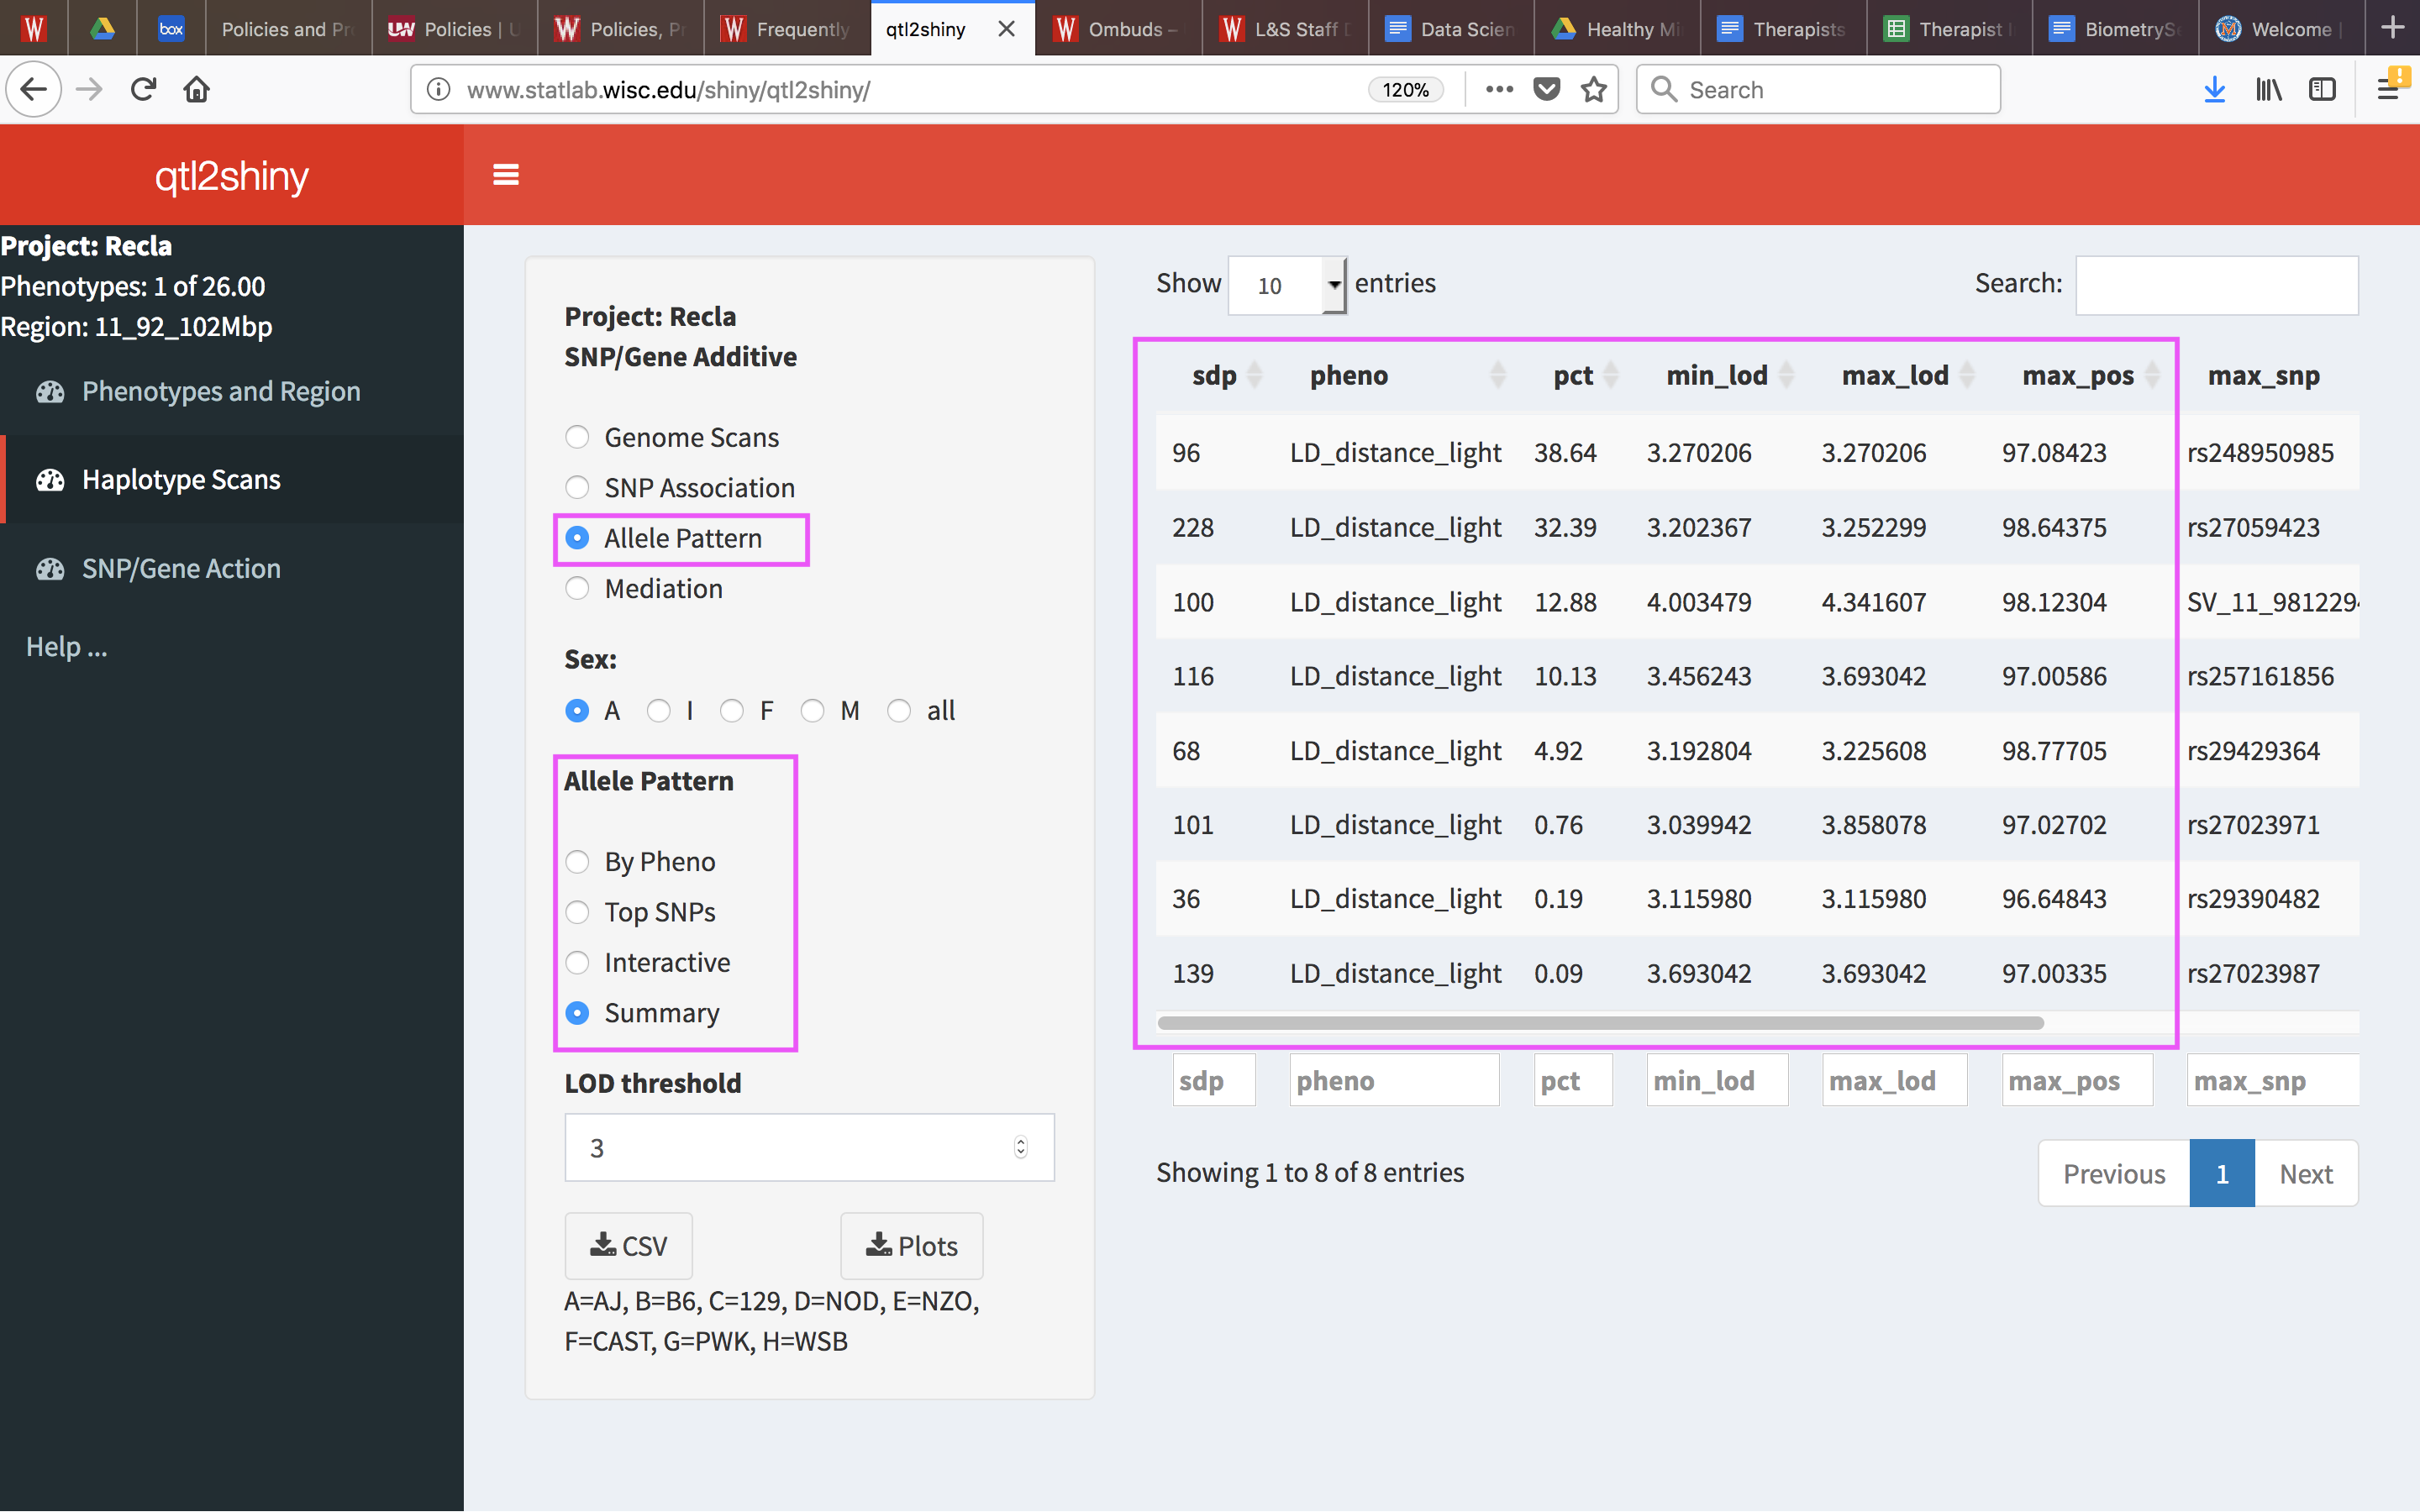Screen dimensions: 2420x1512
Task: Select Top SNPs allele pattern
Action: 577,911
